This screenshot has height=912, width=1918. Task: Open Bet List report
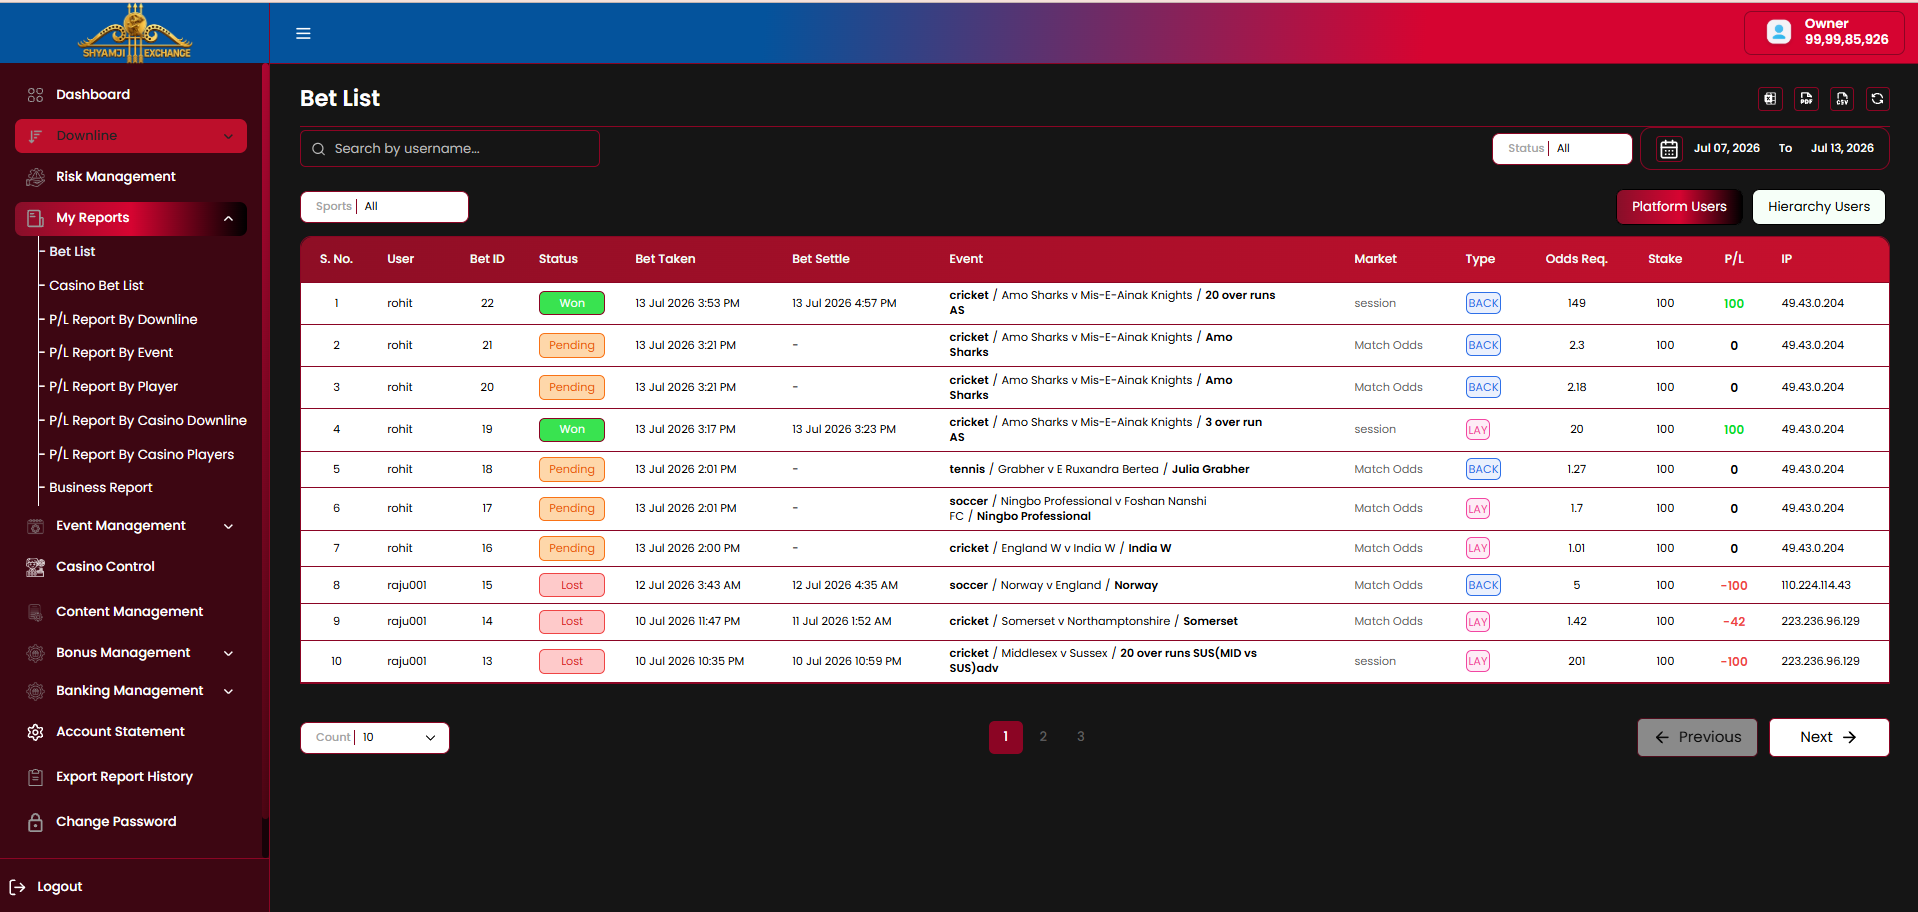point(72,252)
